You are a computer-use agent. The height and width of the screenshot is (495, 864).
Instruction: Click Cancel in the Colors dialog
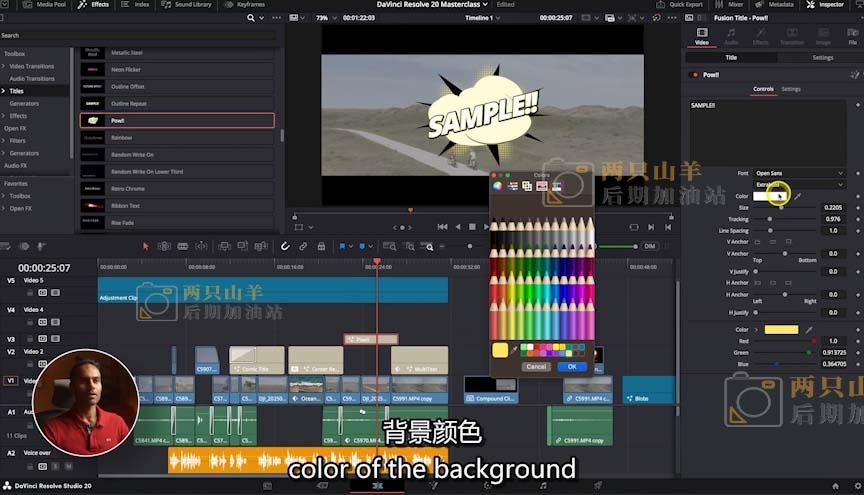[536, 366]
